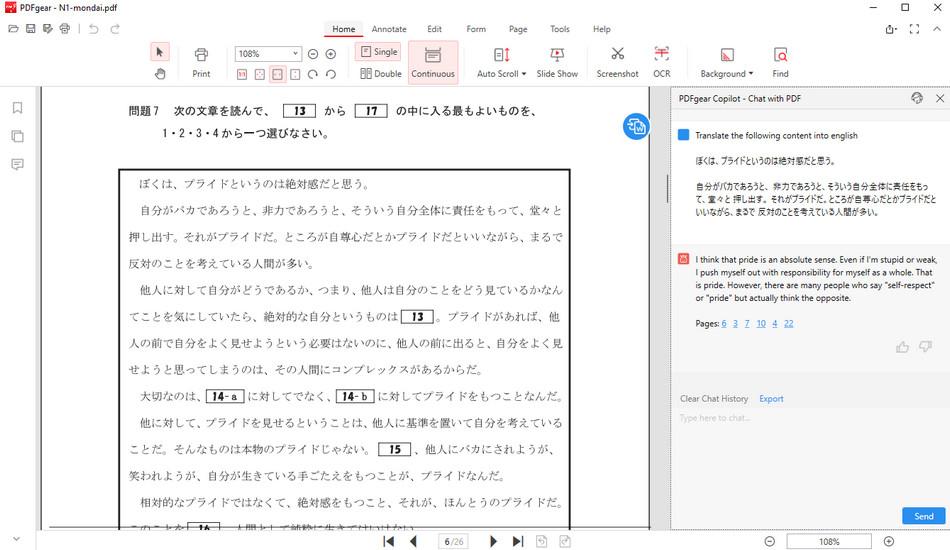Click the chat input field
950x550 pixels.
click(x=809, y=457)
